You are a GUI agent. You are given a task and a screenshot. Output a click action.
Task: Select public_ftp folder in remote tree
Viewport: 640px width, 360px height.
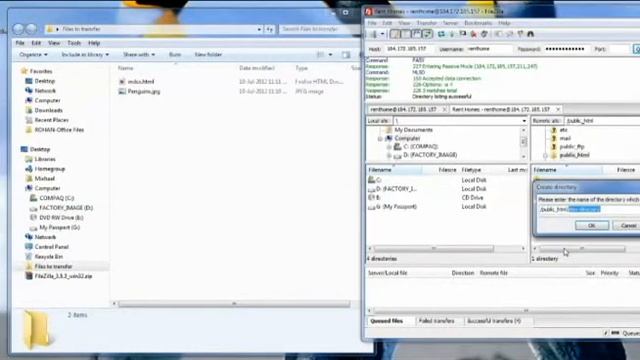tap(572, 147)
